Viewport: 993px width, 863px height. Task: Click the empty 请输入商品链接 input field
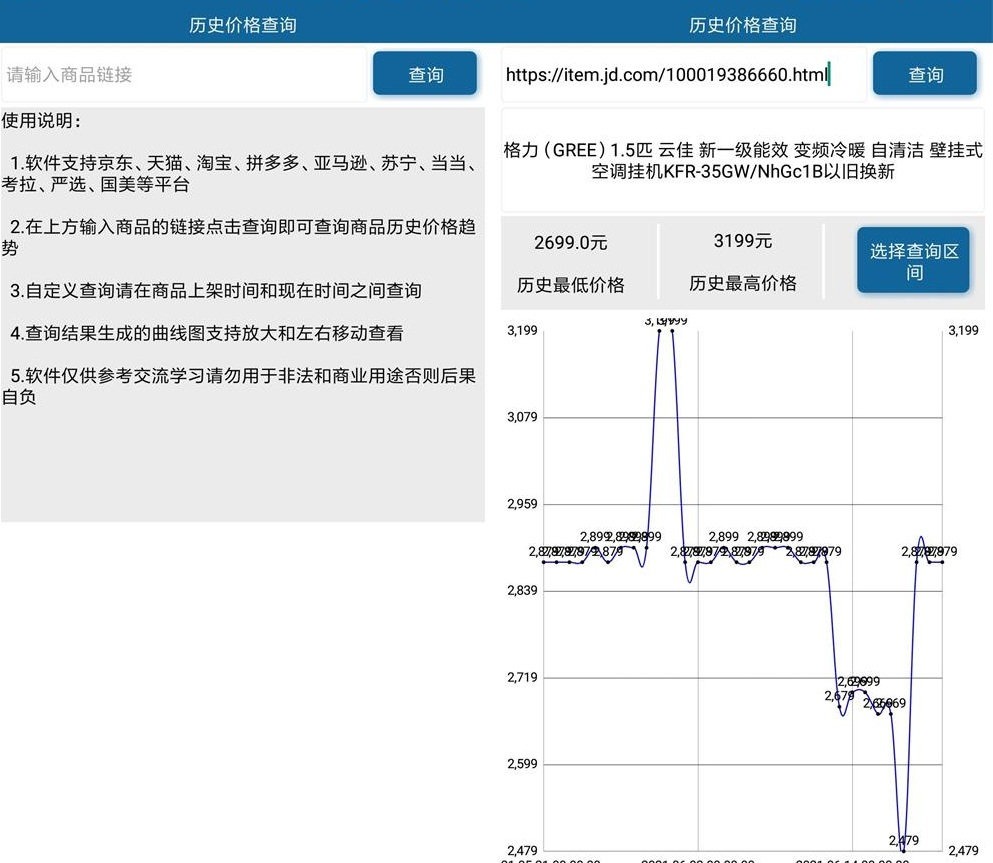(x=184, y=75)
